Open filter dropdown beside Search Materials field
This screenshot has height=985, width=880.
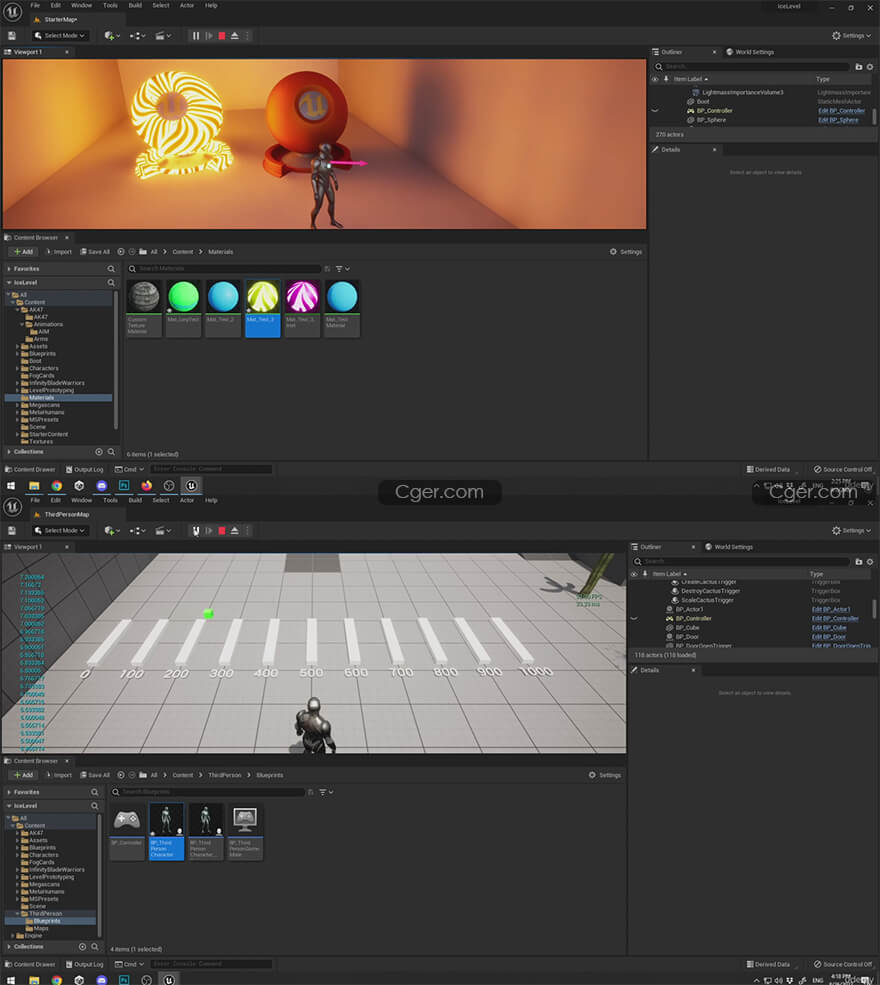click(342, 269)
